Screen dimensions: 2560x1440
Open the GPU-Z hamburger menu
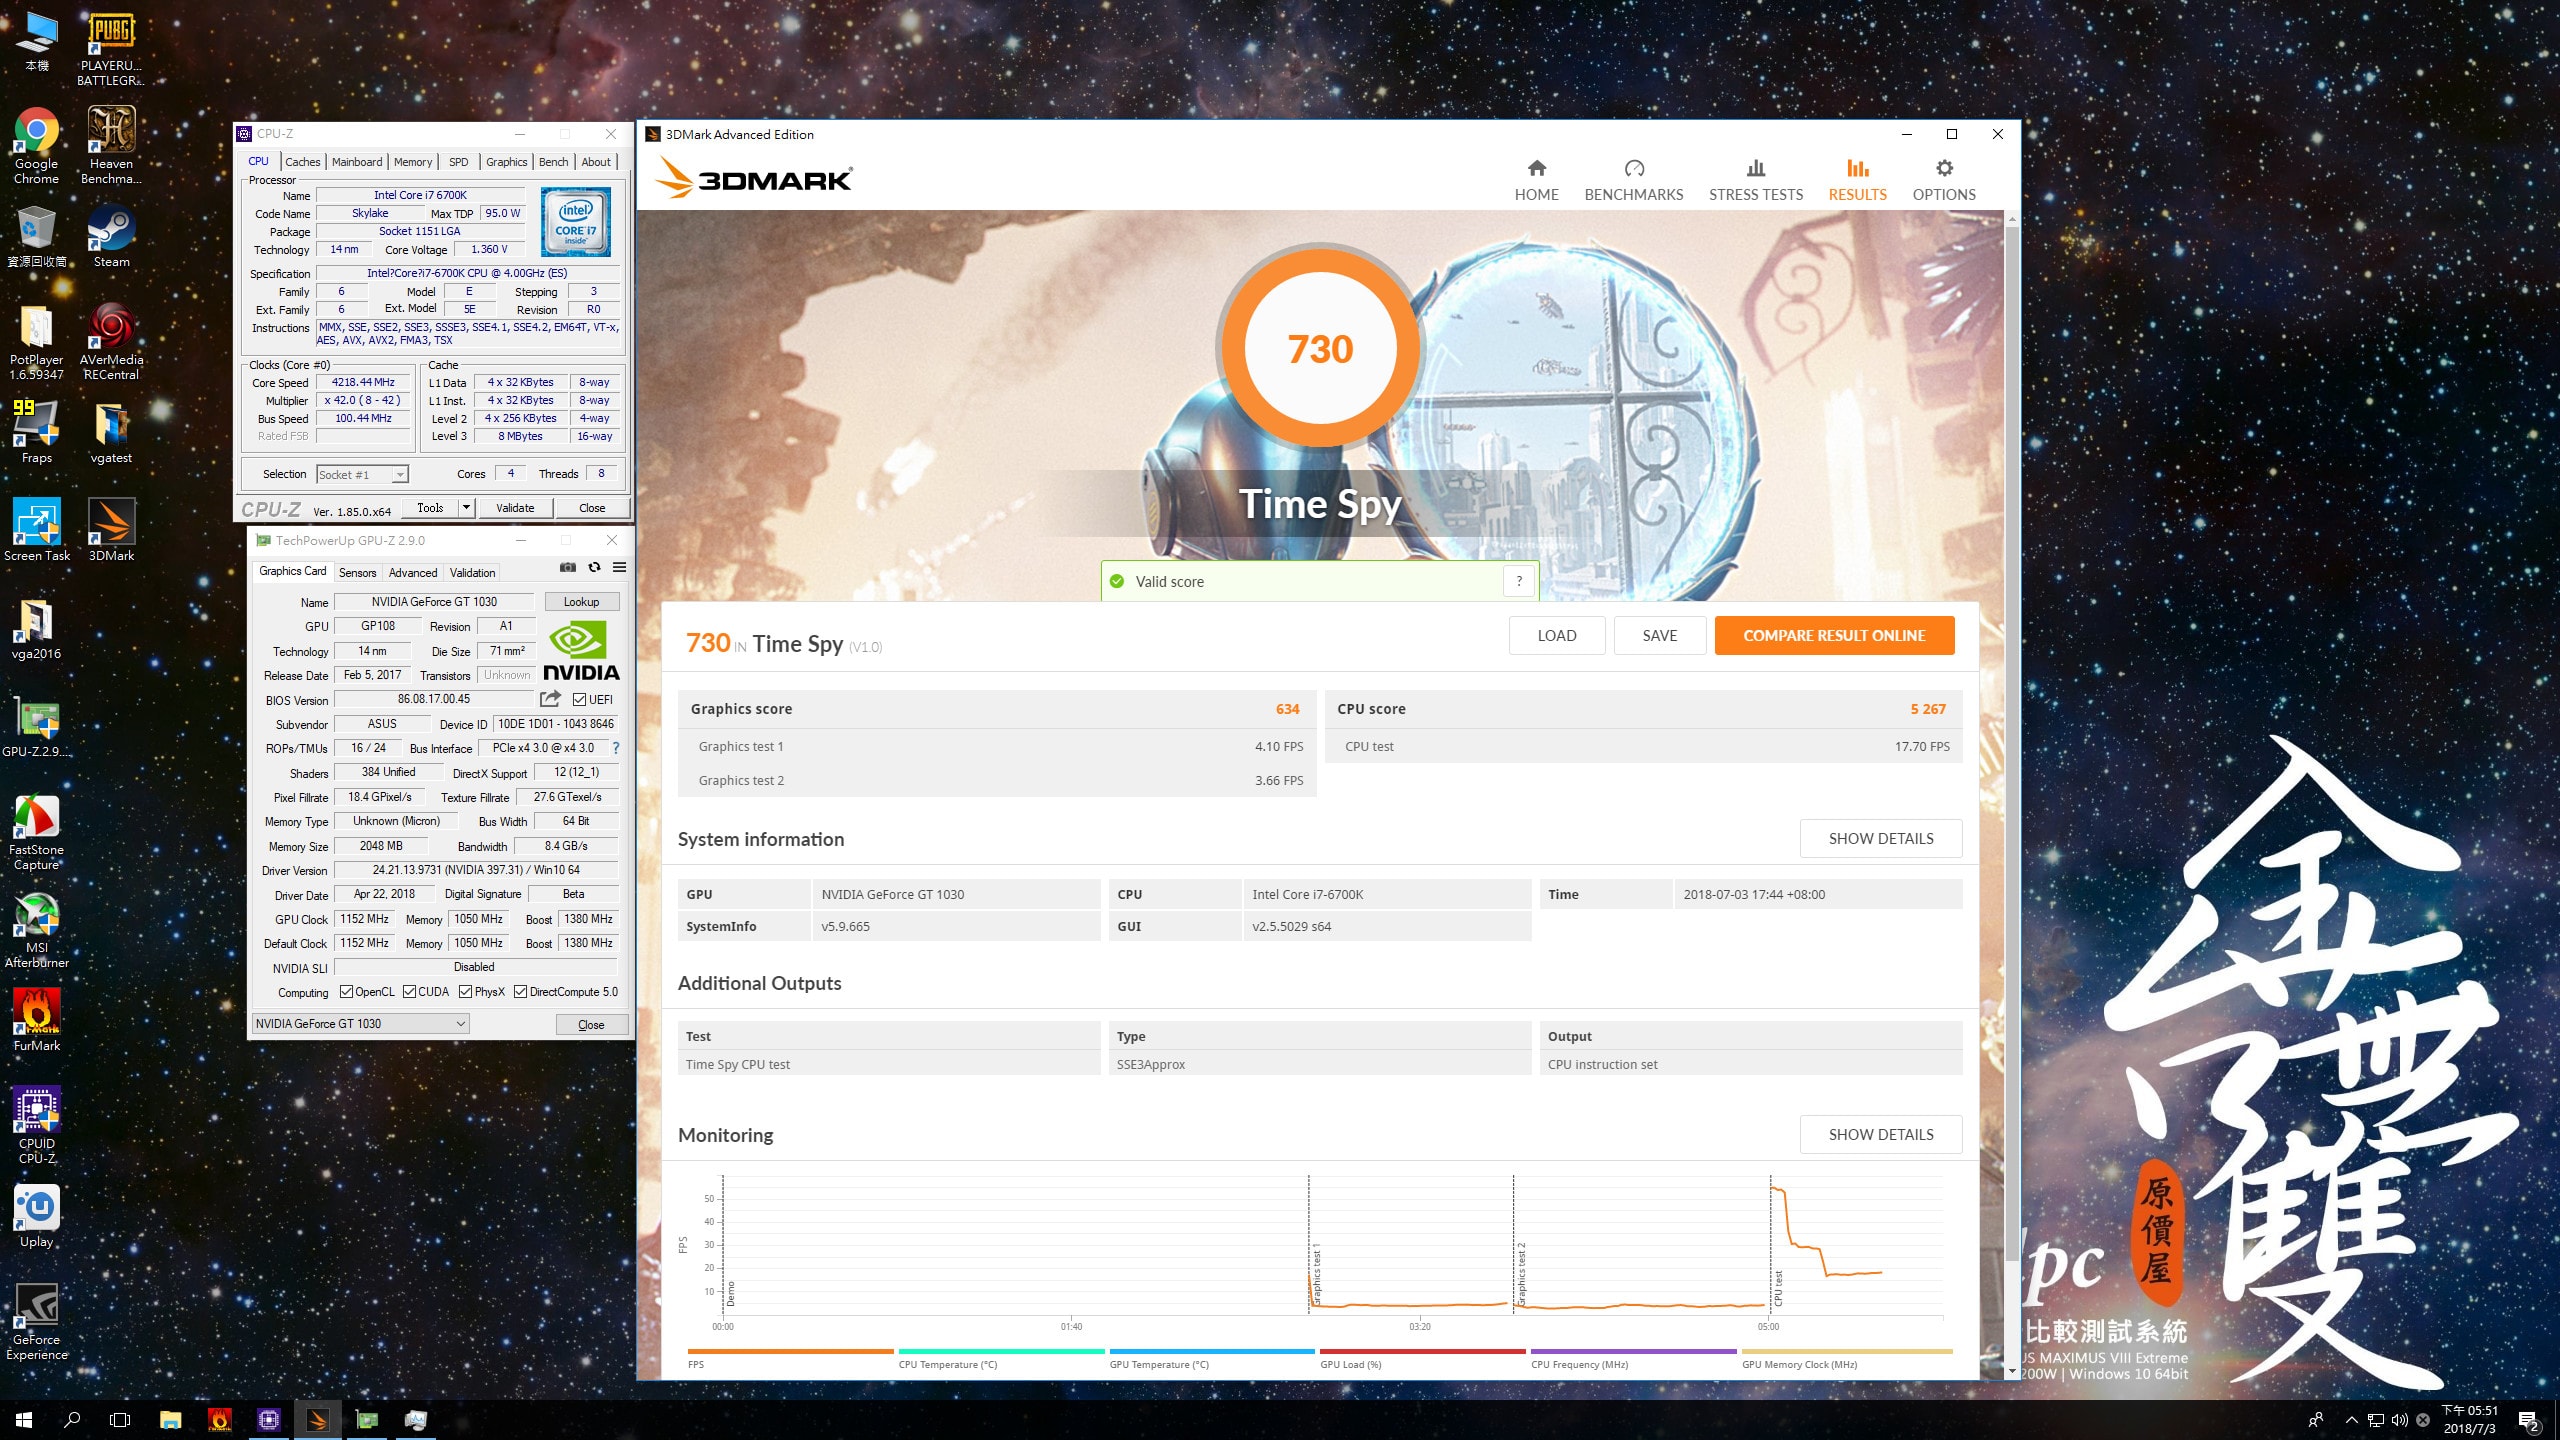(619, 567)
